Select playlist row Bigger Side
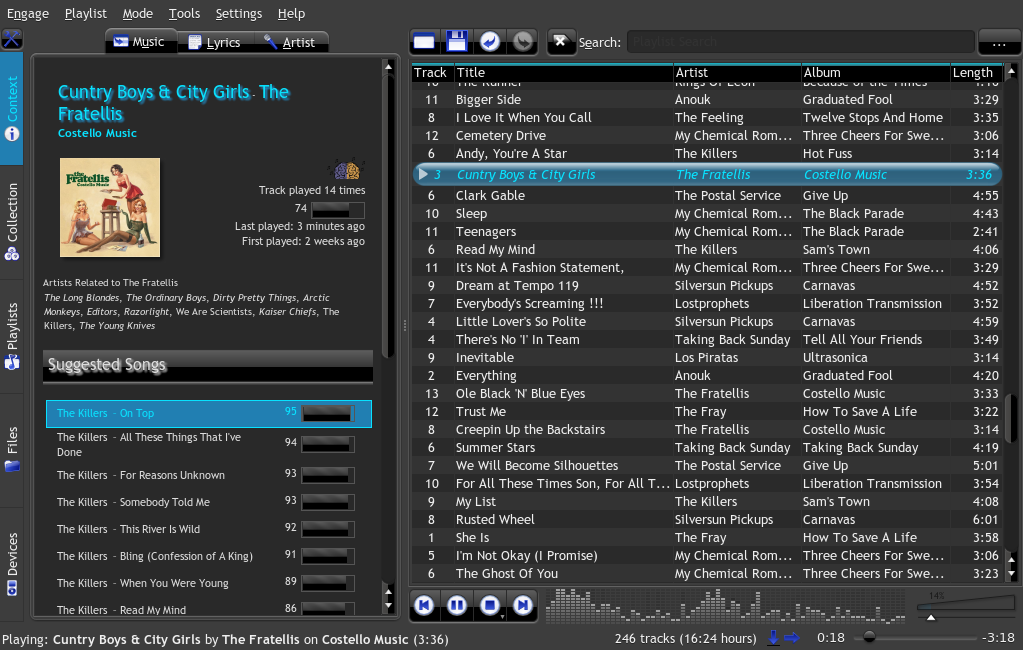The width and height of the screenshot is (1023, 650). 707,100
